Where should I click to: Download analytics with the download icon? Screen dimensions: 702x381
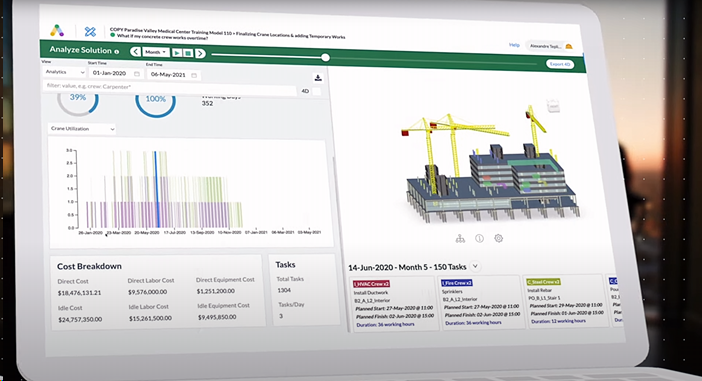318,78
